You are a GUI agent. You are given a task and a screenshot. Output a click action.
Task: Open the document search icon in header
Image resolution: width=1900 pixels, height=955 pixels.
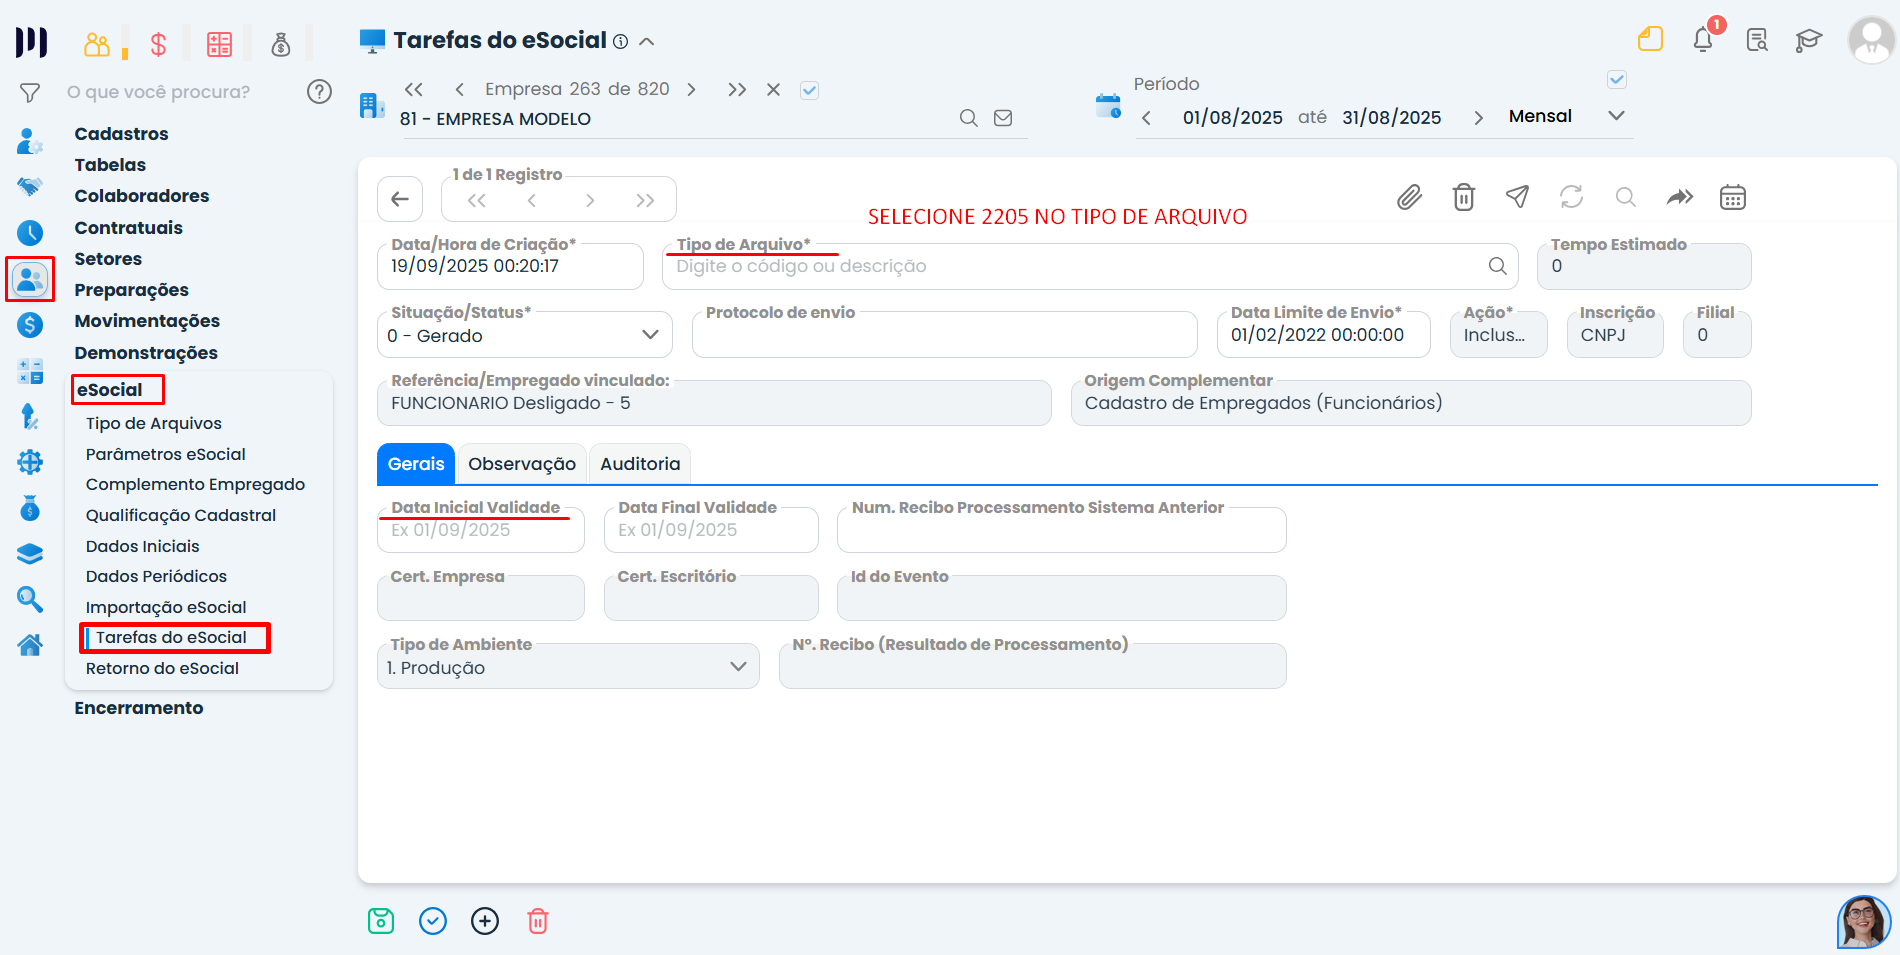point(1757,40)
